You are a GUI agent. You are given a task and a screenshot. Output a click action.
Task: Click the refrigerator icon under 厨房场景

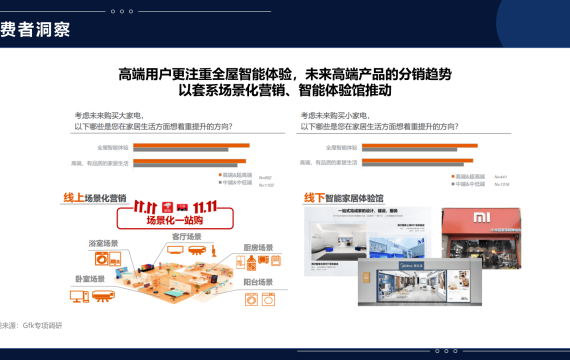(x=240, y=262)
